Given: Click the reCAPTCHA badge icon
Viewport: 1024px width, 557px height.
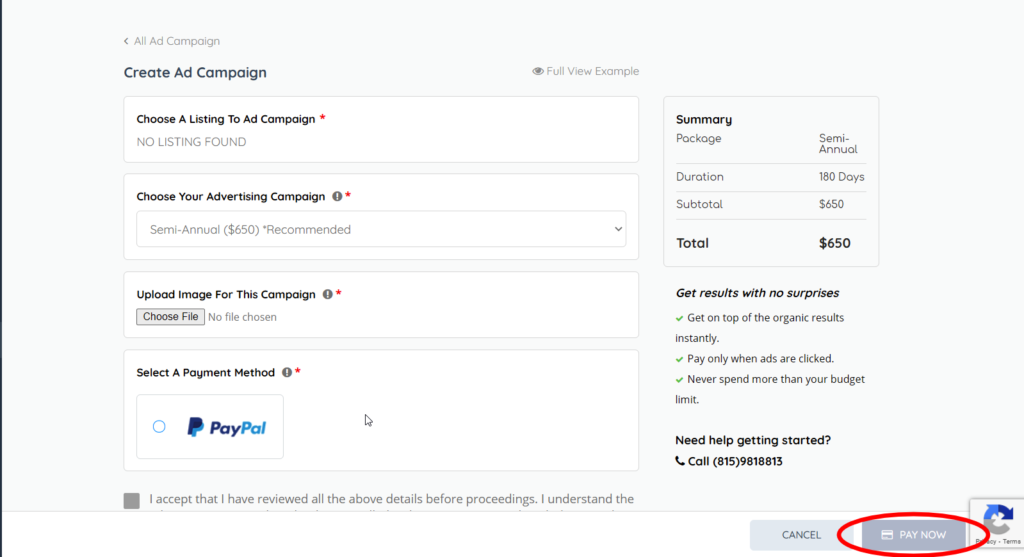Looking at the screenshot, I should coord(998,519).
